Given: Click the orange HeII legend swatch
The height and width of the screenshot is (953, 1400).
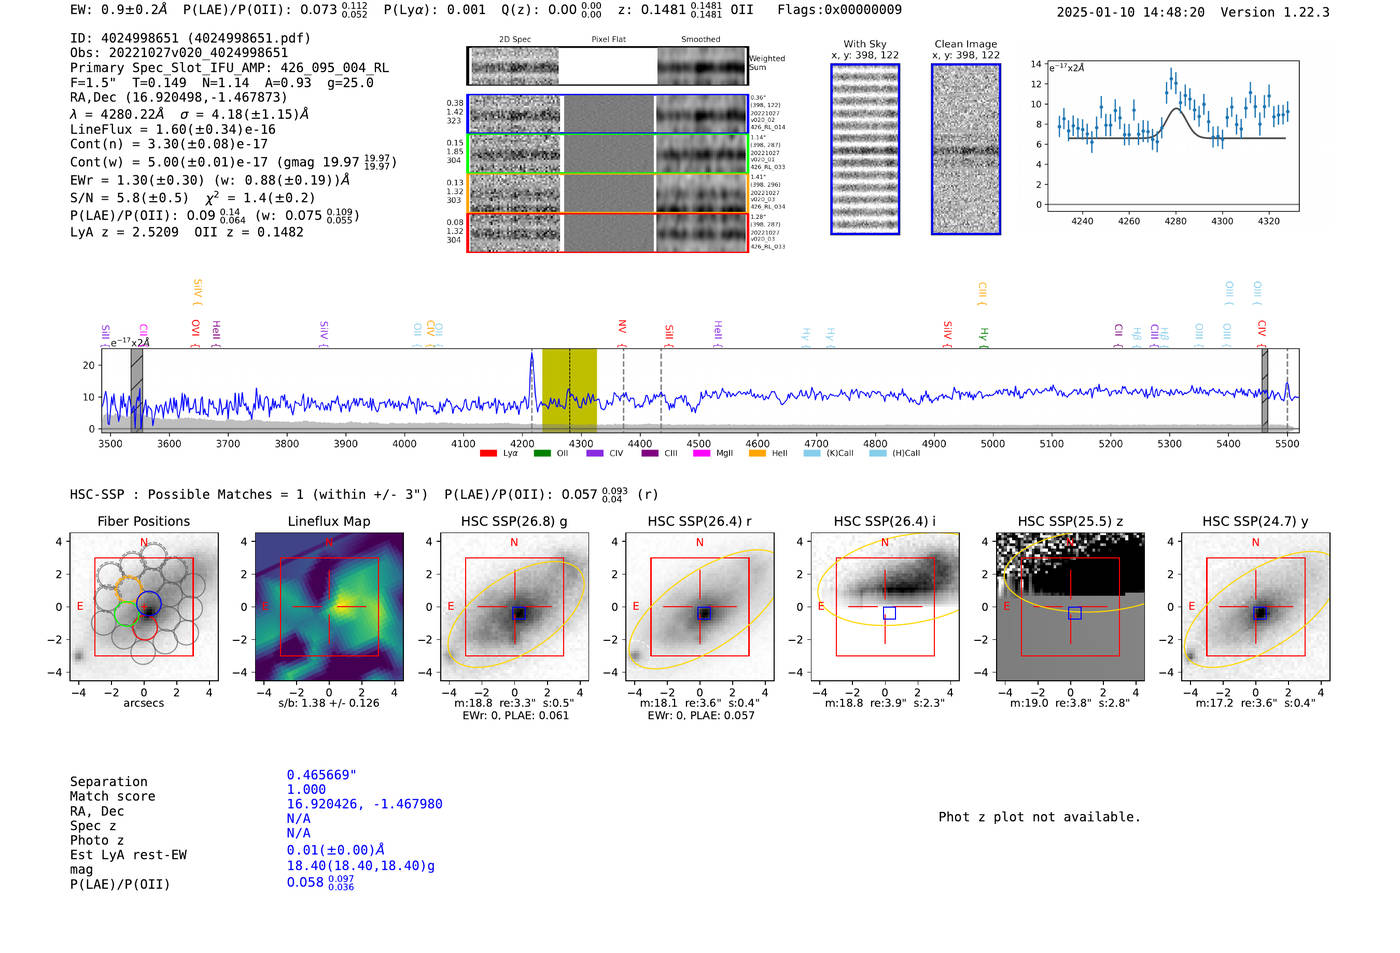Looking at the screenshot, I should [757, 453].
